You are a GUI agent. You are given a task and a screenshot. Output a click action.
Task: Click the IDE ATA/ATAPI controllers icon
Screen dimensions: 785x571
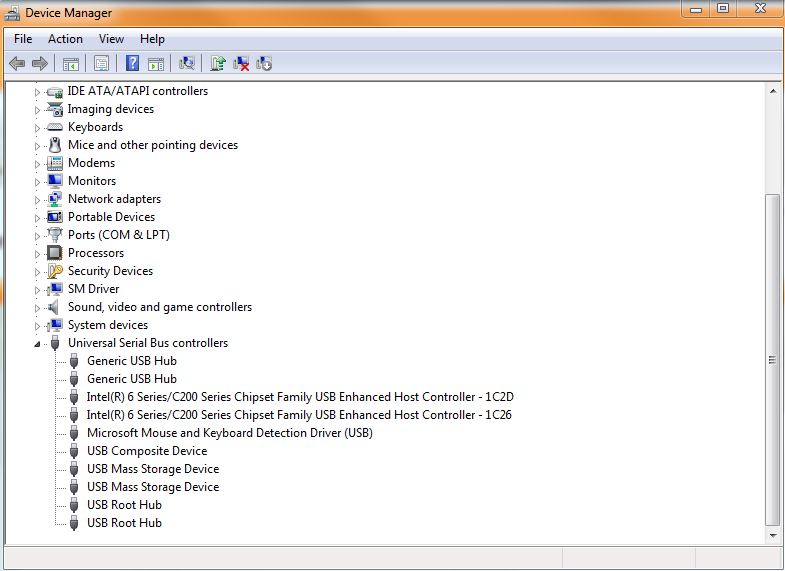(x=55, y=92)
